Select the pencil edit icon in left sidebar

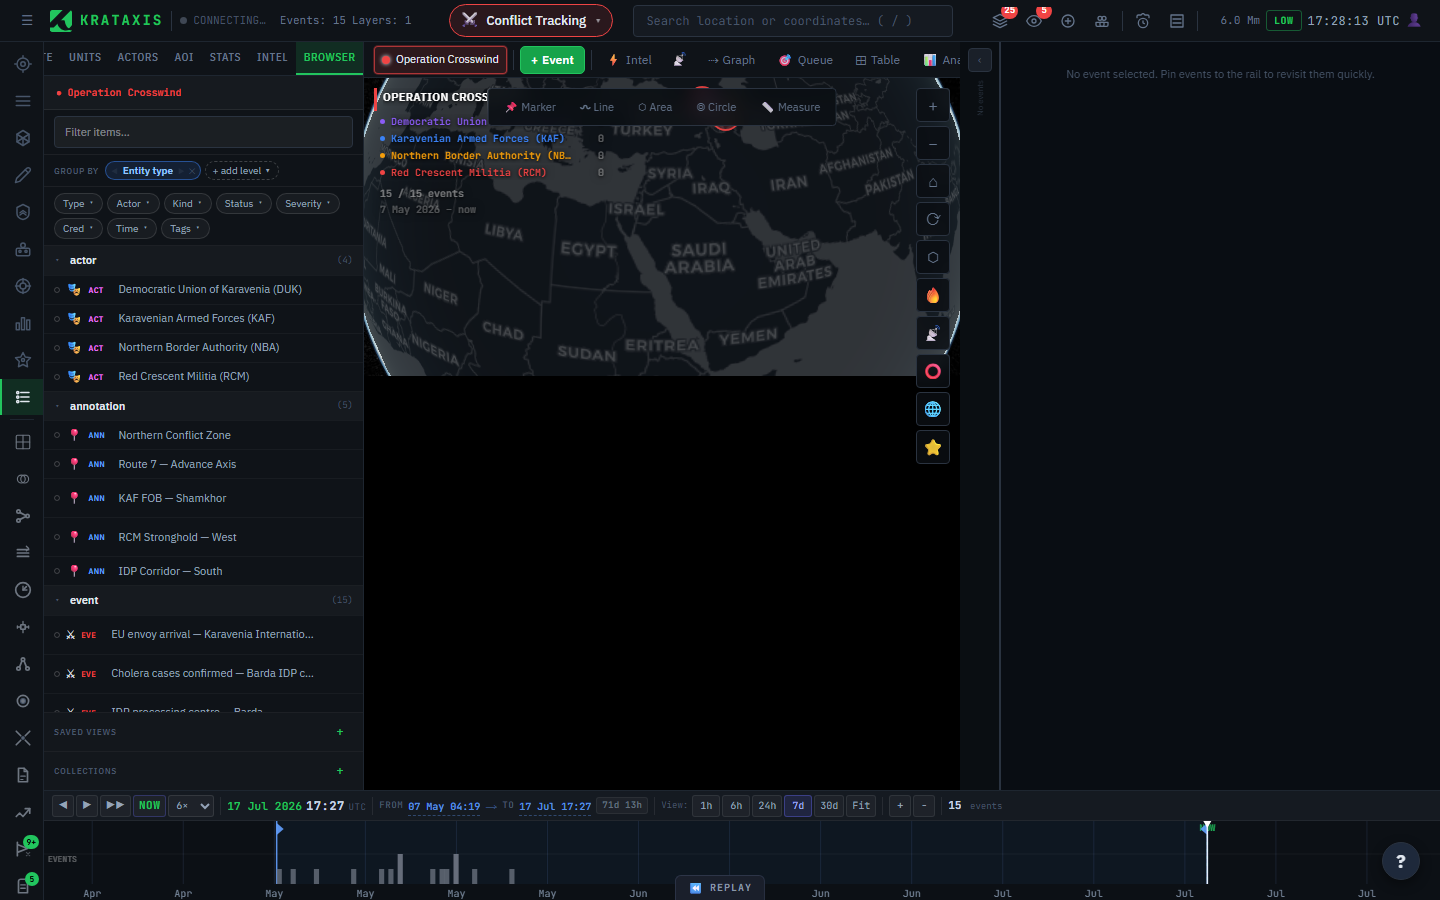pos(23,175)
